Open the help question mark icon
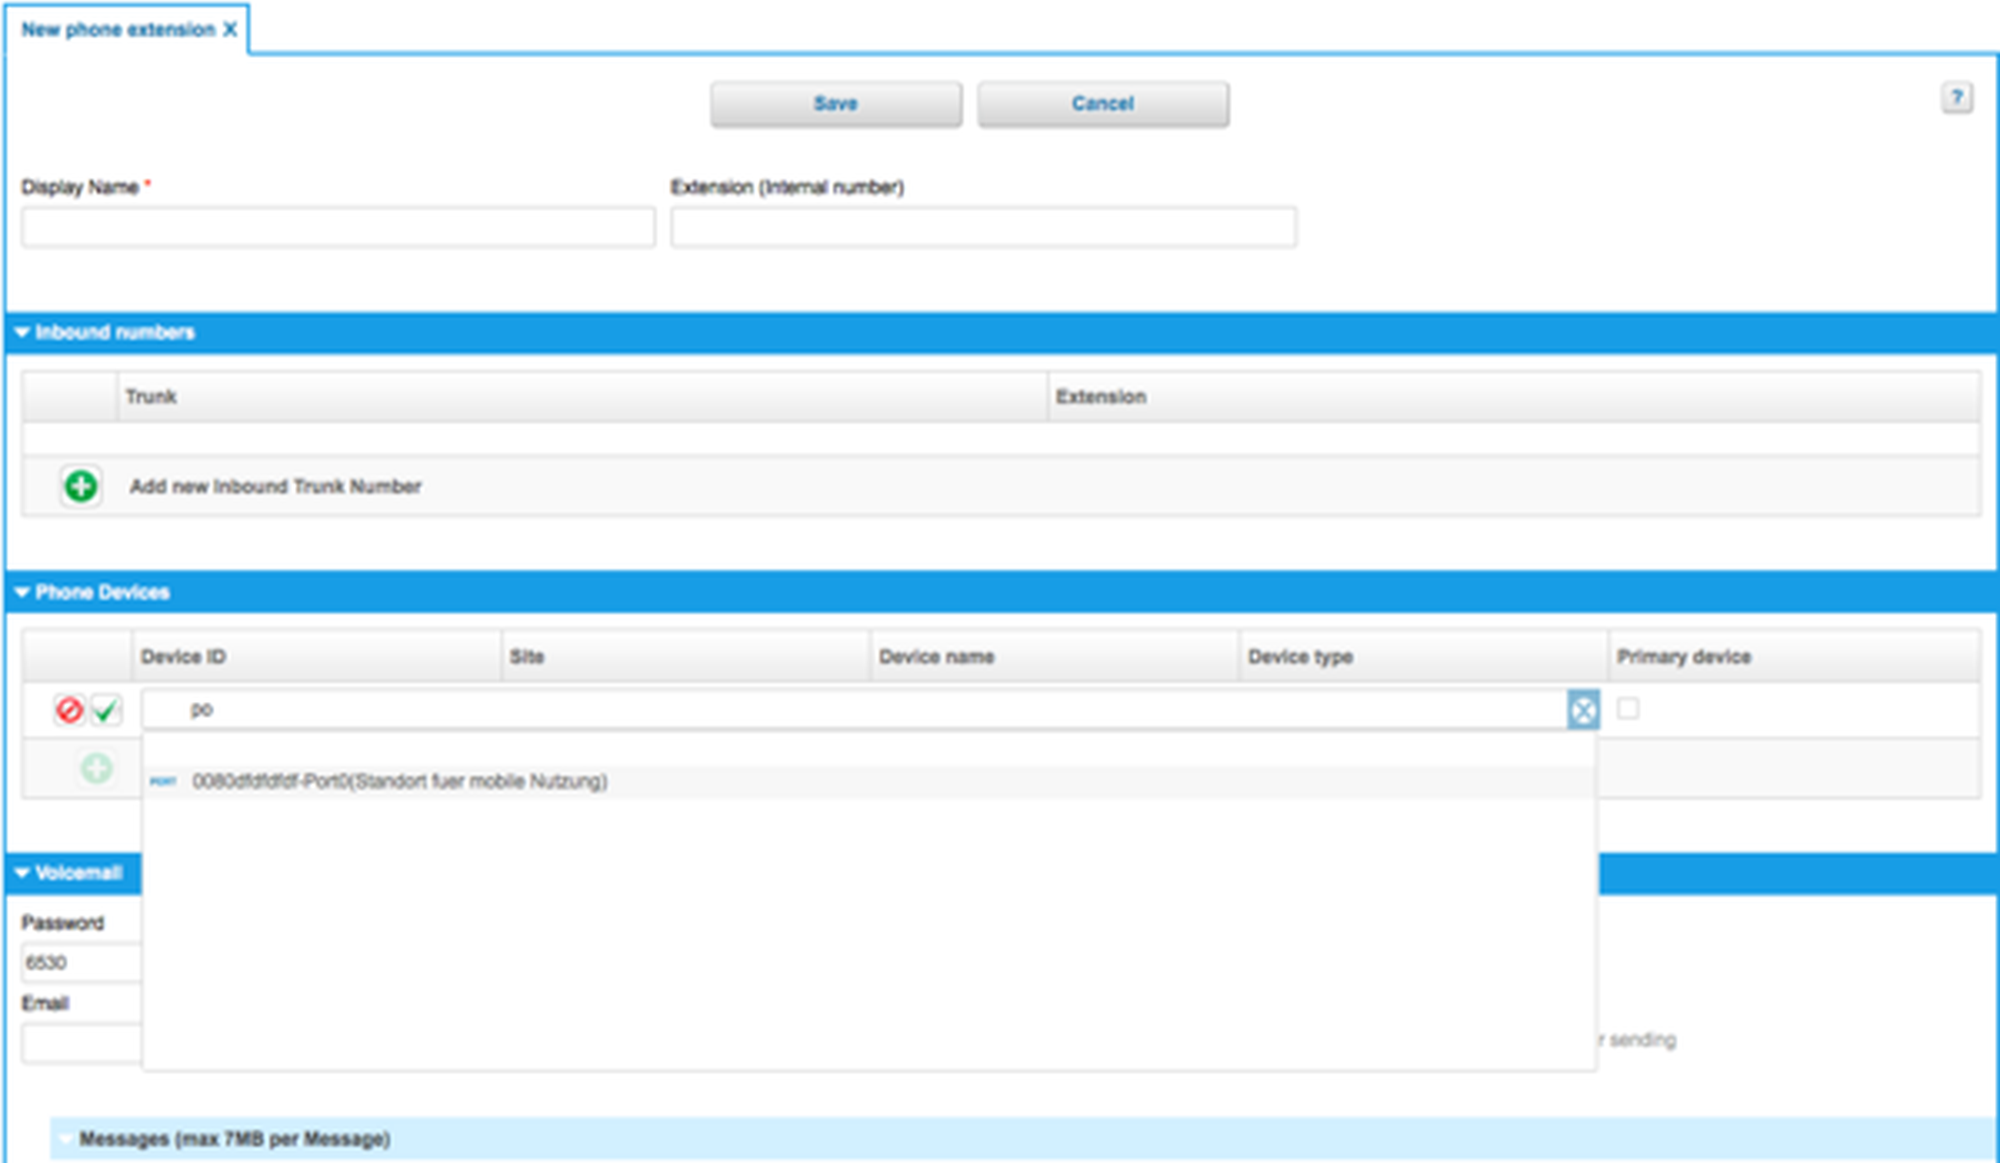 click(1957, 98)
